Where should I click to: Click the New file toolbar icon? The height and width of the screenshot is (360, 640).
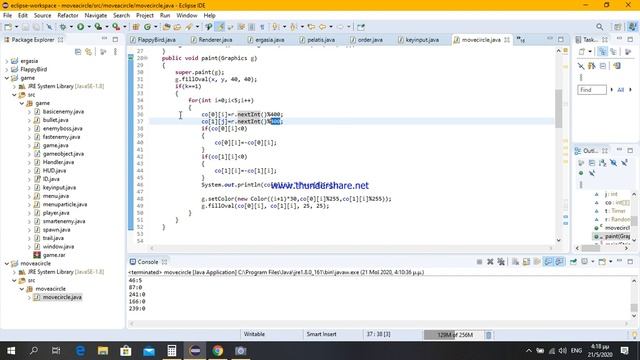[x=8, y=27]
